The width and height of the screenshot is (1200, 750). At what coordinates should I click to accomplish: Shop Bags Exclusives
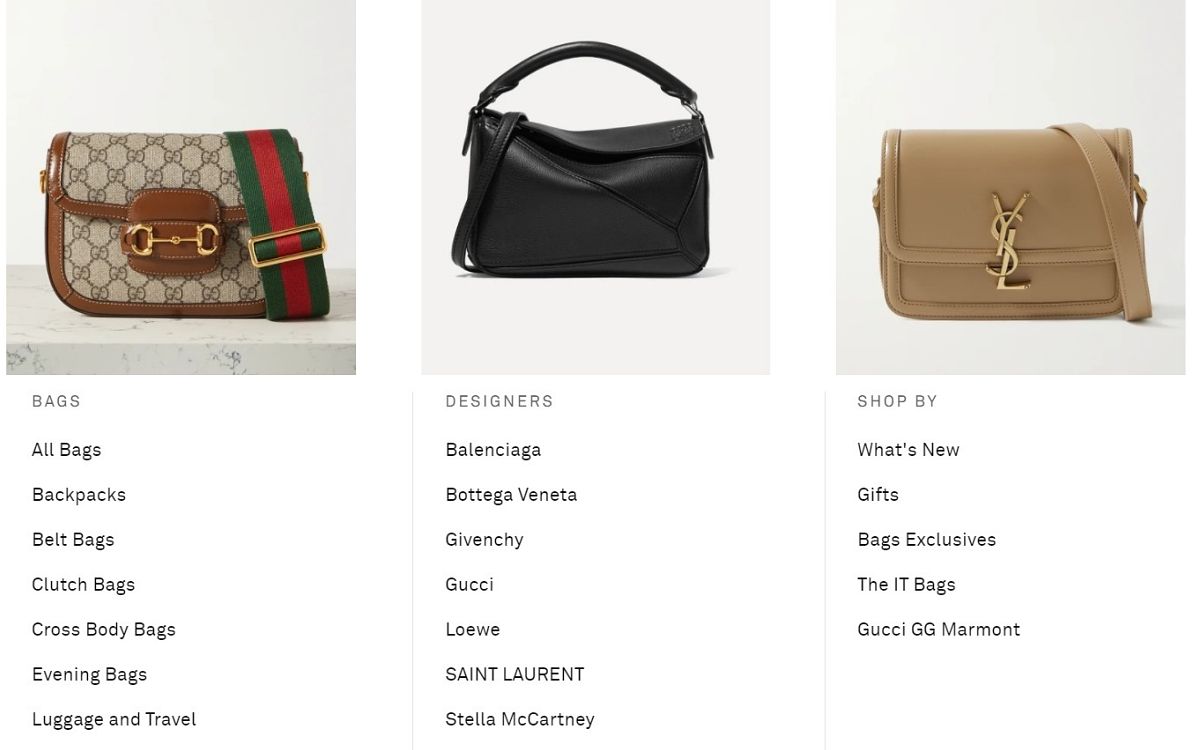926,540
